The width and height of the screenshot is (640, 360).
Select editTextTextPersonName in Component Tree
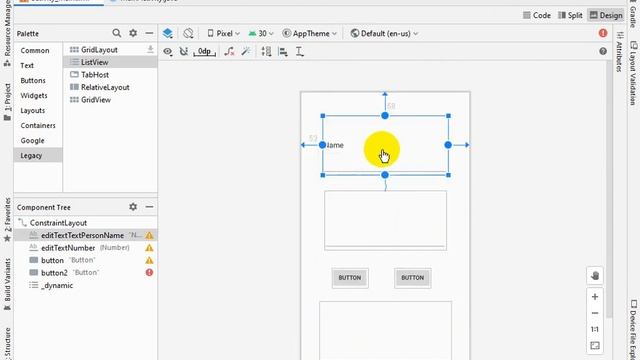click(x=85, y=236)
